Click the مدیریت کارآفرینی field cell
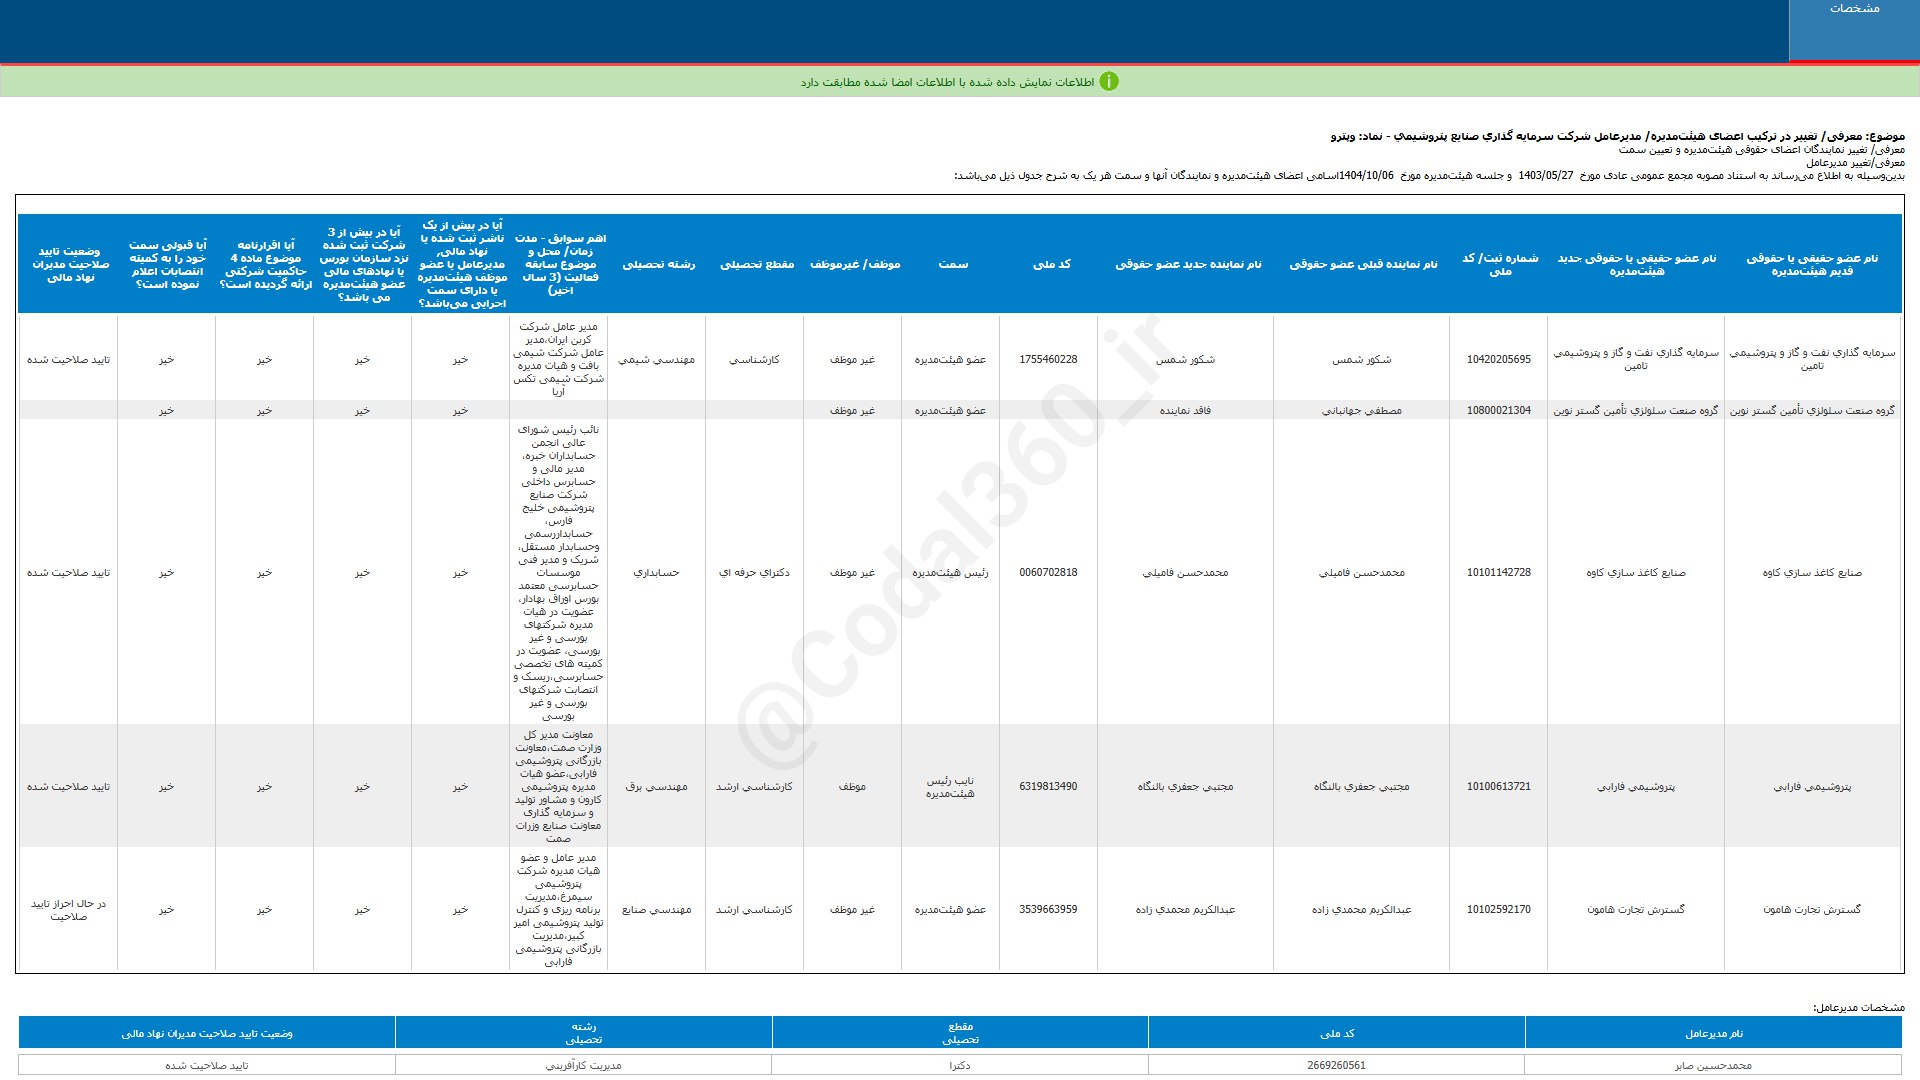Image resolution: width=1920 pixels, height=1080 pixels. tap(583, 1065)
